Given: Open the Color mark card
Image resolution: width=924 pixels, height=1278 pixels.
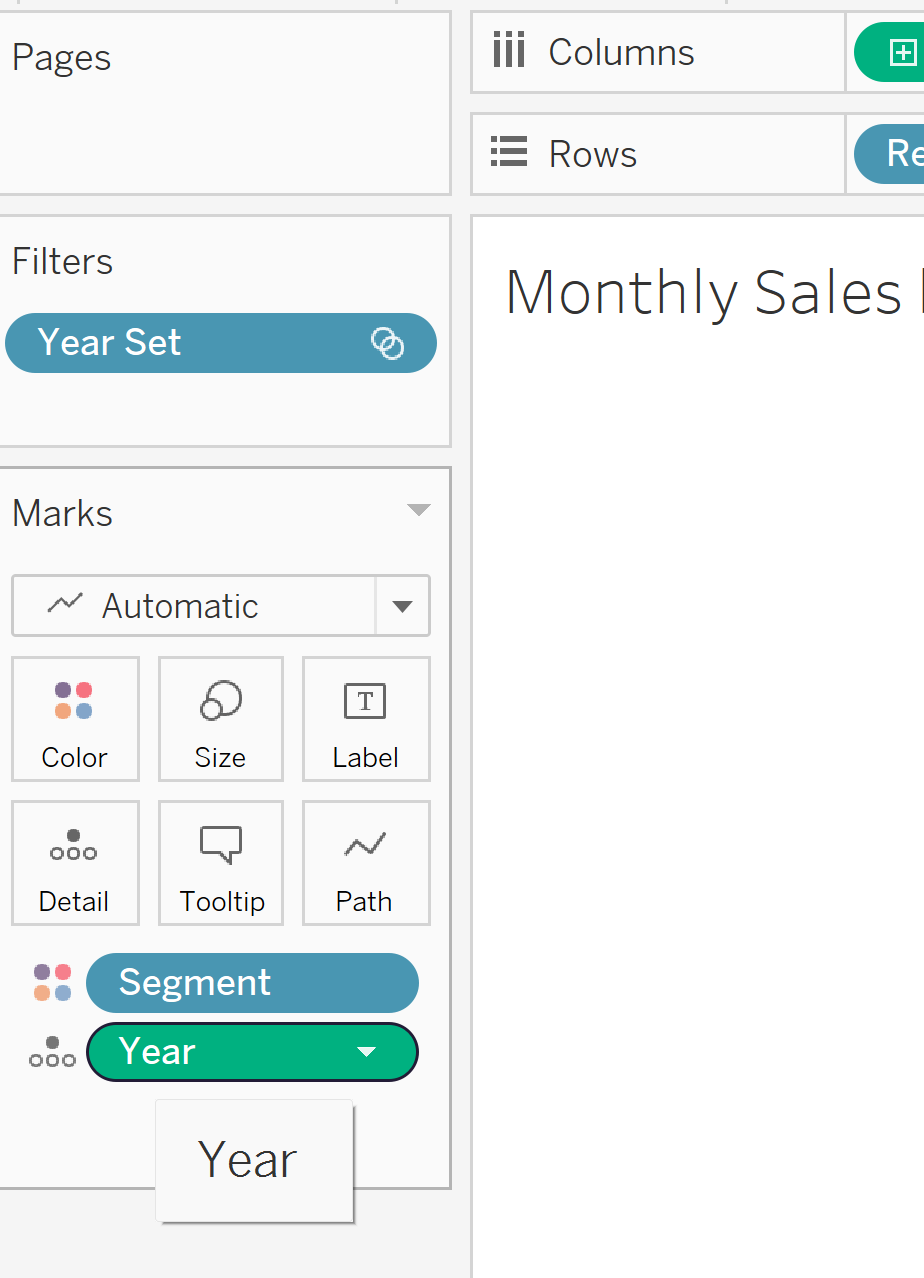Looking at the screenshot, I should click(75, 719).
